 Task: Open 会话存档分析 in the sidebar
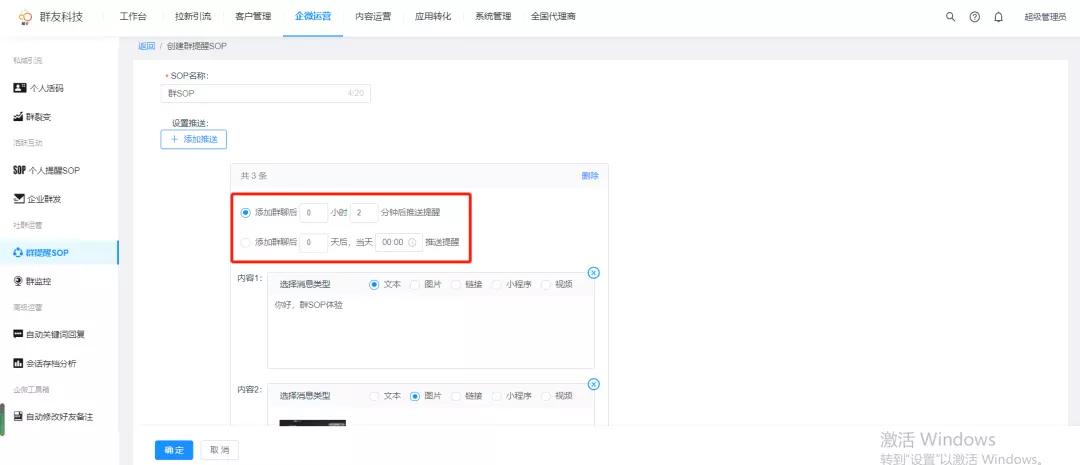[x=52, y=363]
